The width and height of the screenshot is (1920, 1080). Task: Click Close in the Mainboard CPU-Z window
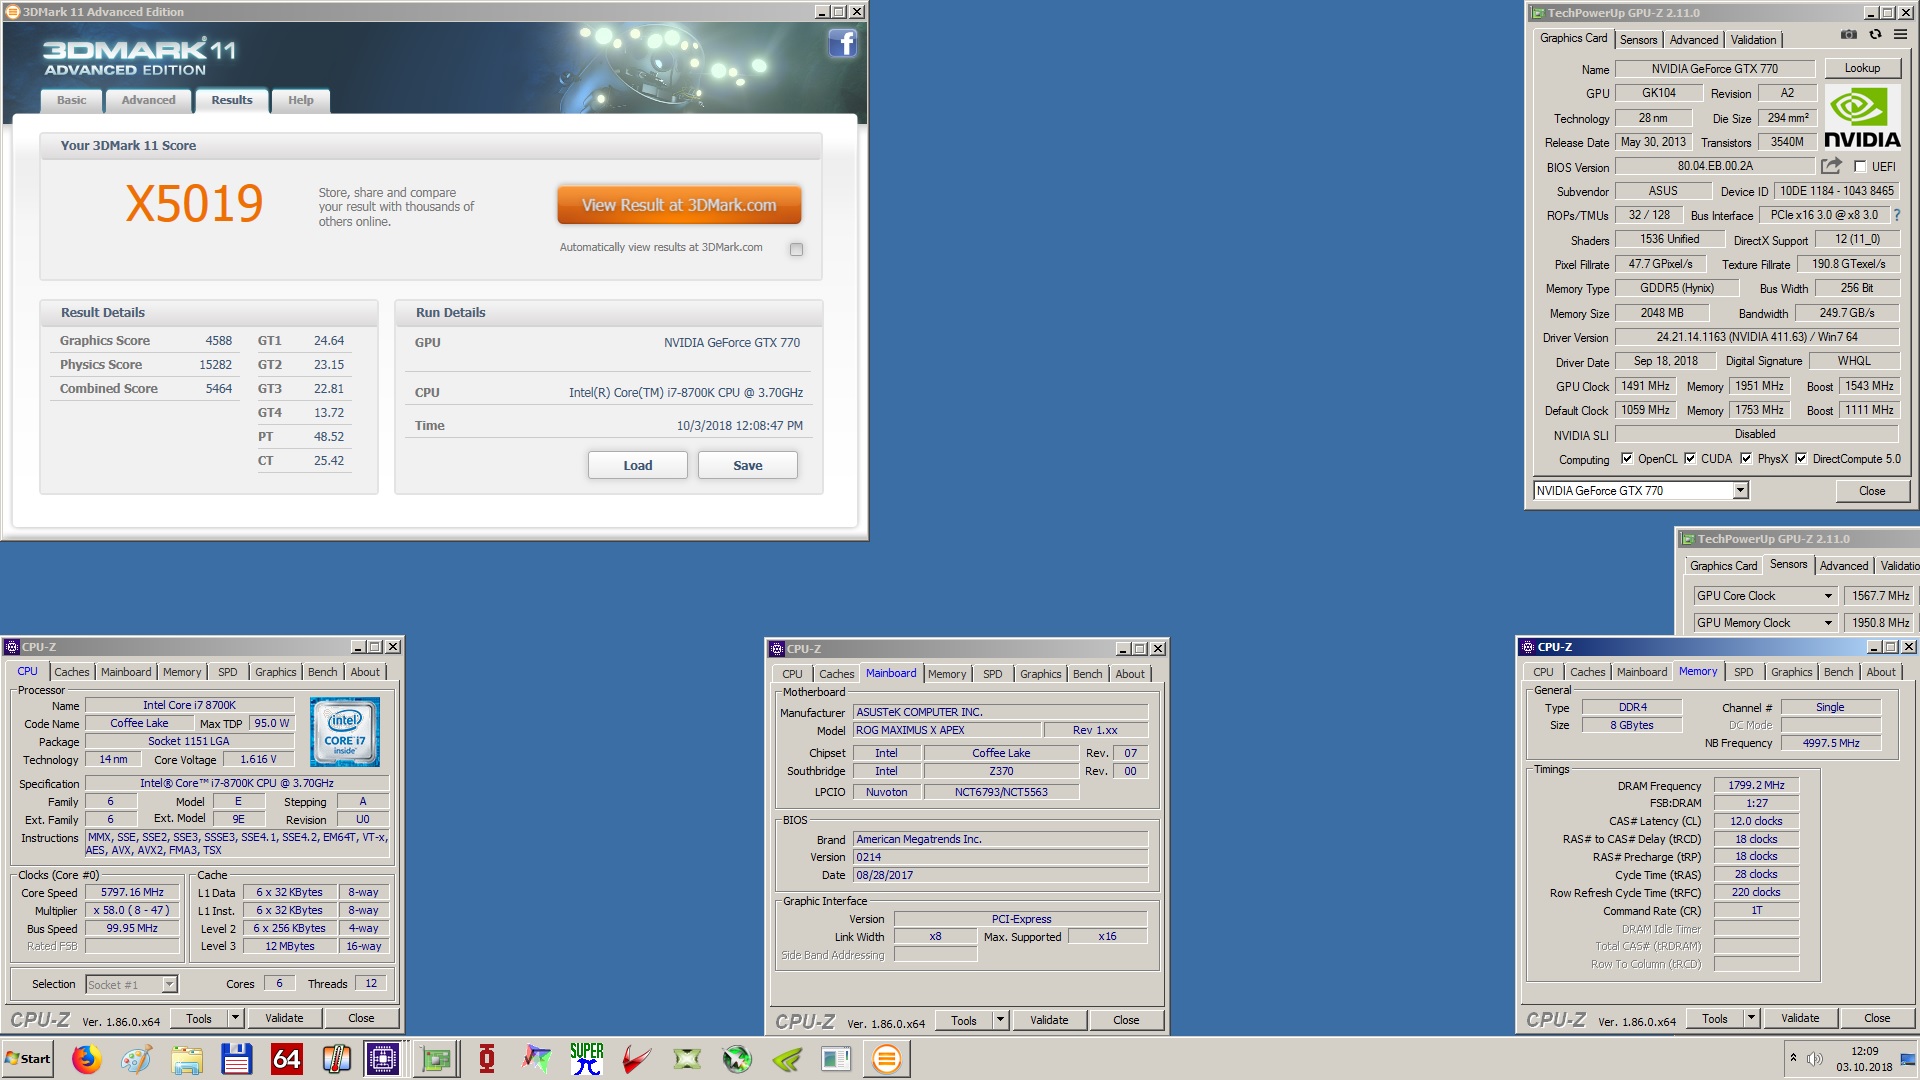click(x=1126, y=1020)
